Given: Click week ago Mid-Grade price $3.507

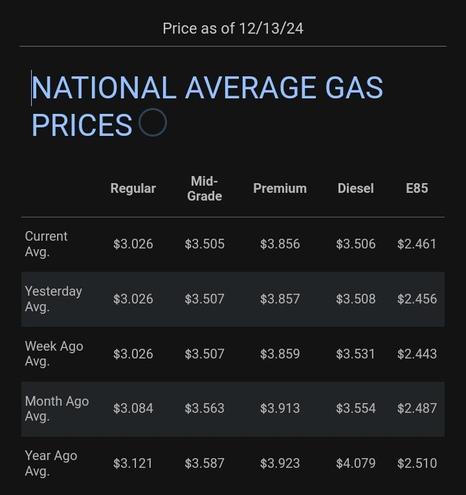Looking at the screenshot, I should point(204,354).
